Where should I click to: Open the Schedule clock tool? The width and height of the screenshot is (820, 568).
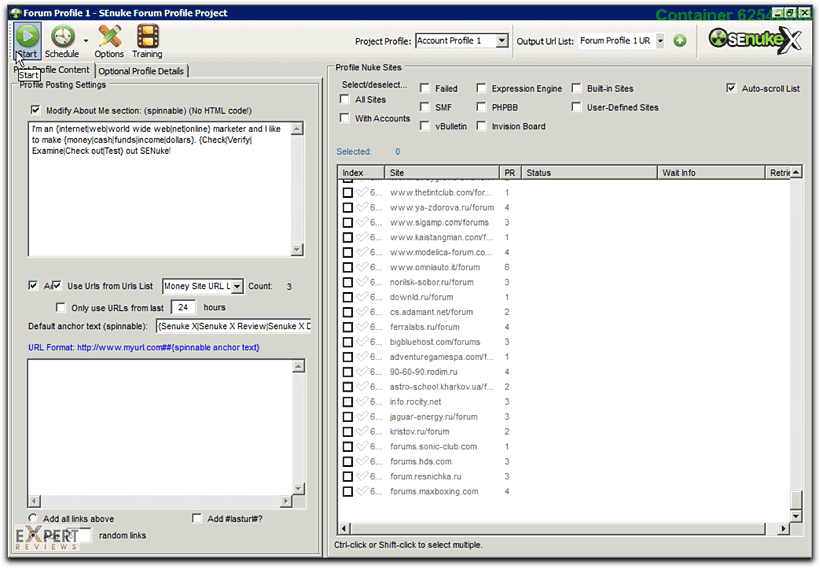tap(62, 37)
